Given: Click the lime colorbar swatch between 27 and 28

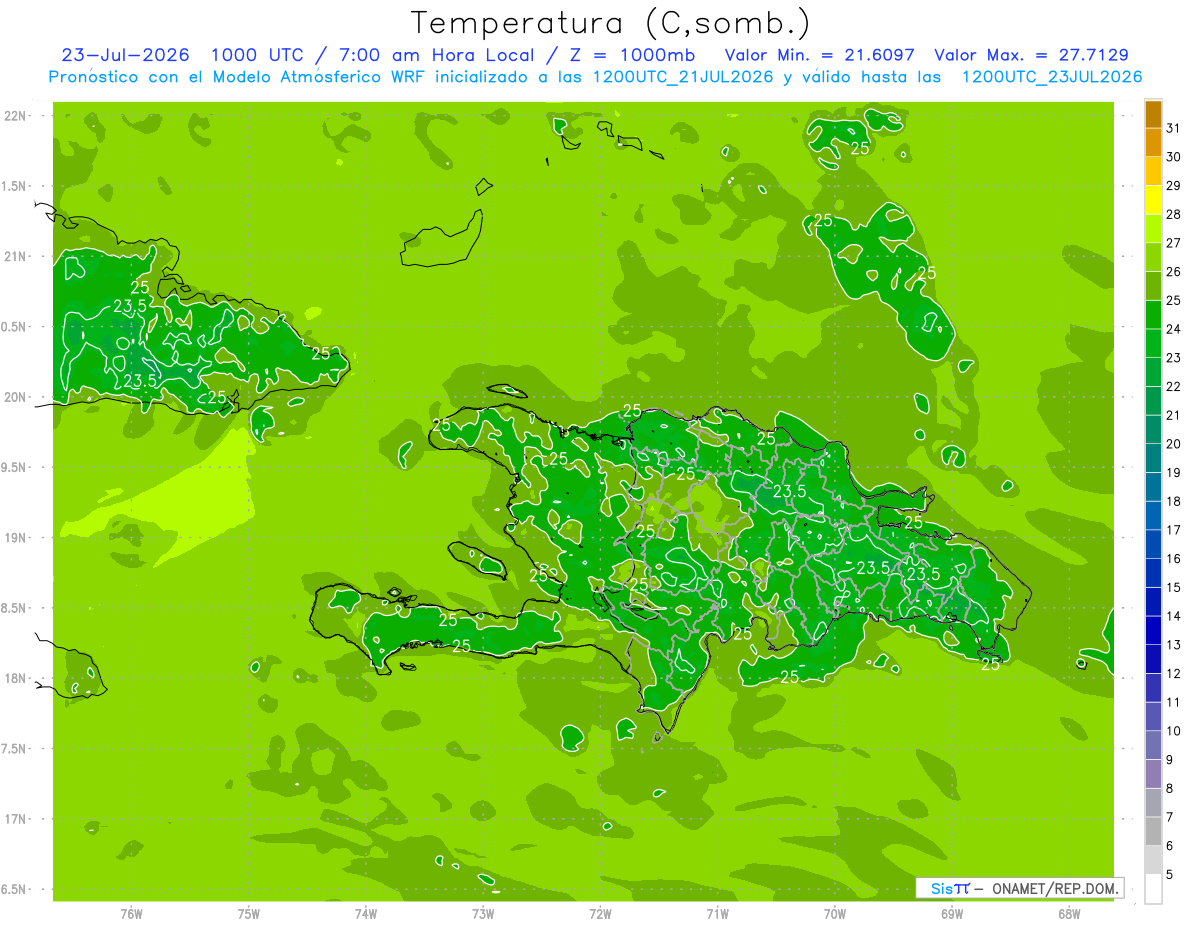Looking at the screenshot, I should tap(1153, 229).
